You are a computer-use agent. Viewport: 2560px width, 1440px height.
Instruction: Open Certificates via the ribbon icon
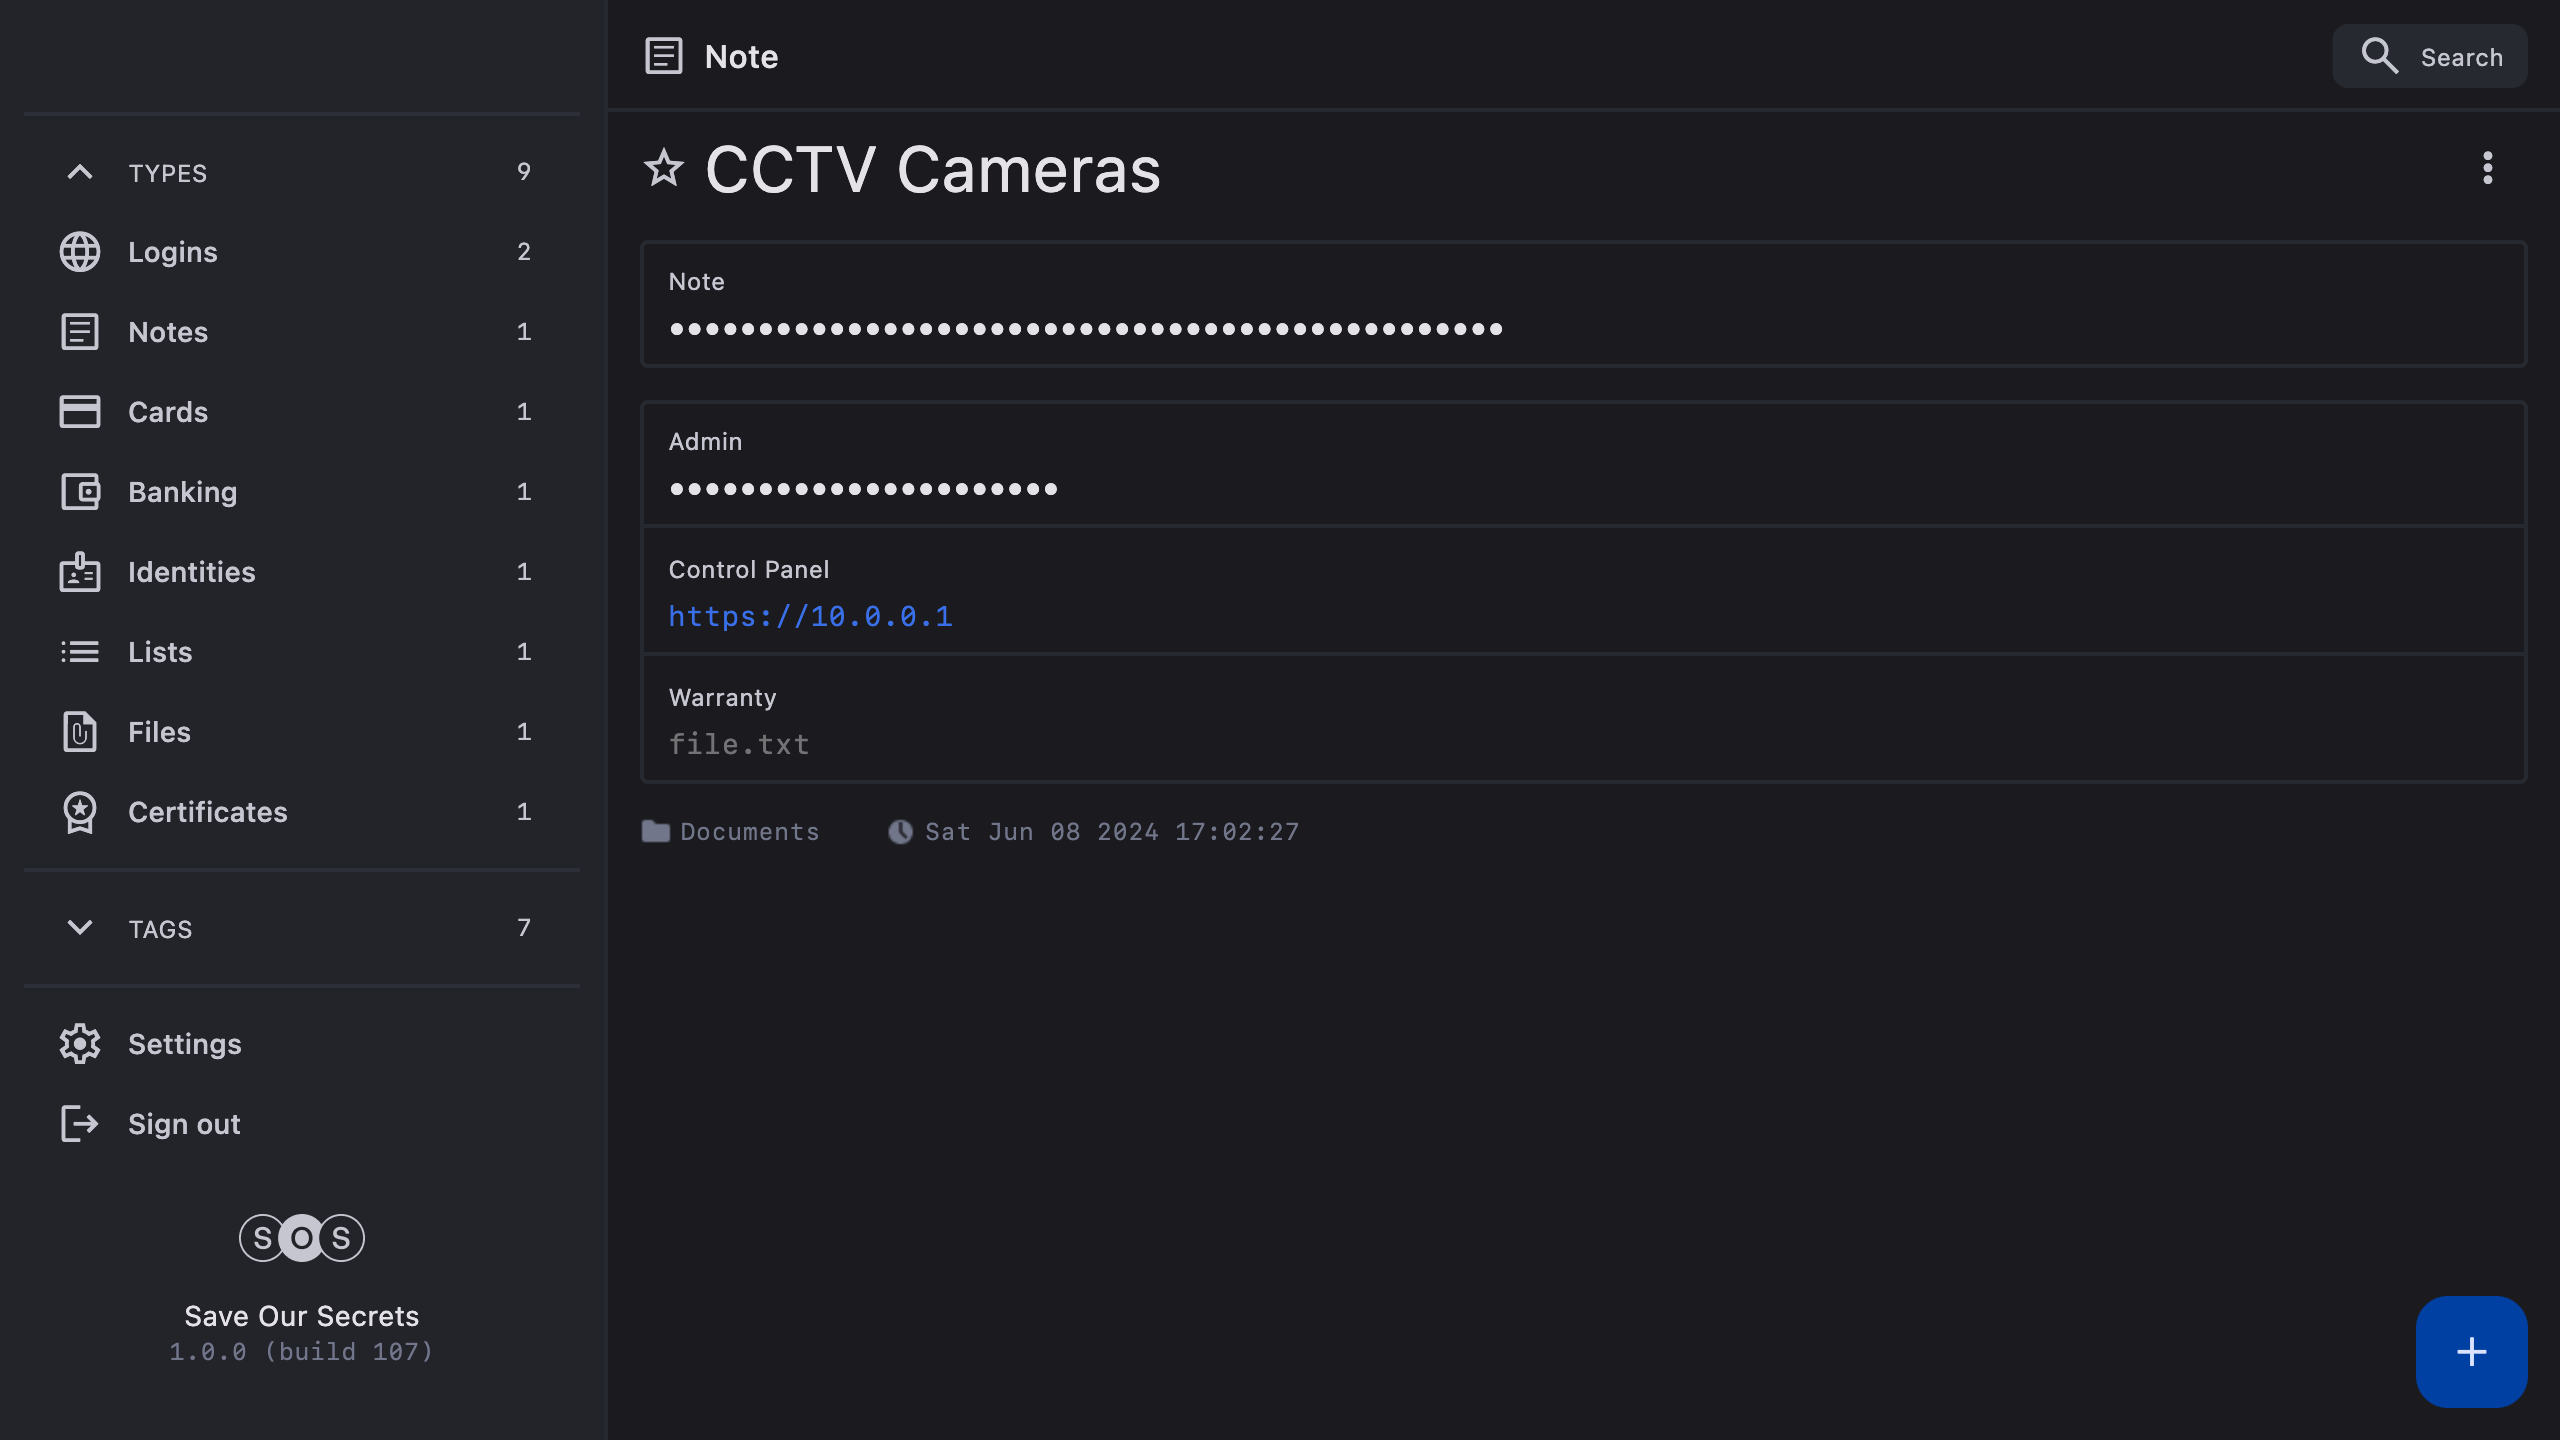click(x=80, y=812)
